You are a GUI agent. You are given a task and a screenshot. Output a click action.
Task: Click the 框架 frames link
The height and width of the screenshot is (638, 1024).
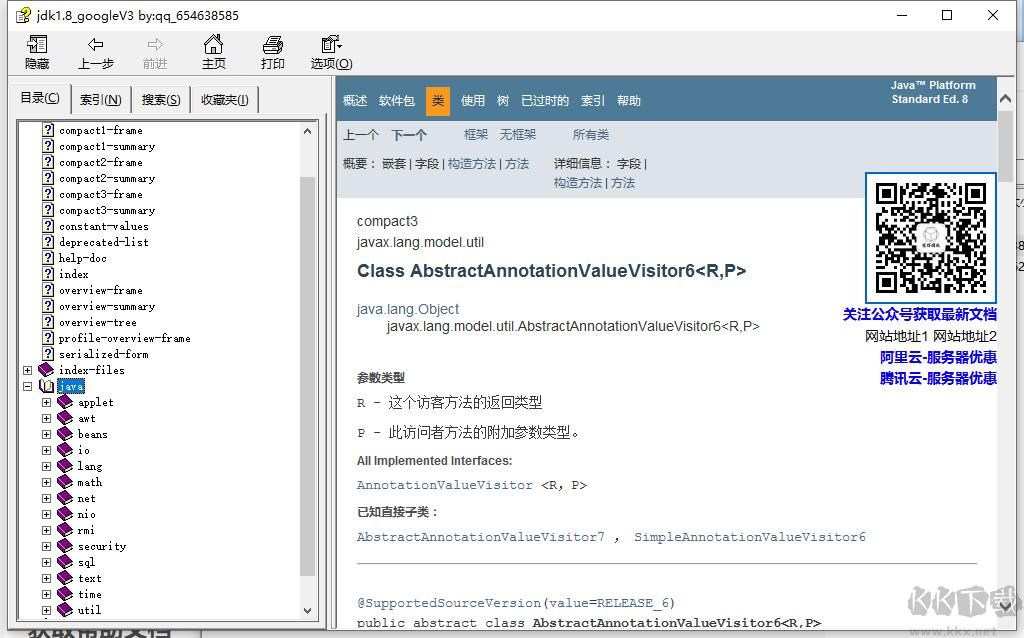(x=475, y=135)
